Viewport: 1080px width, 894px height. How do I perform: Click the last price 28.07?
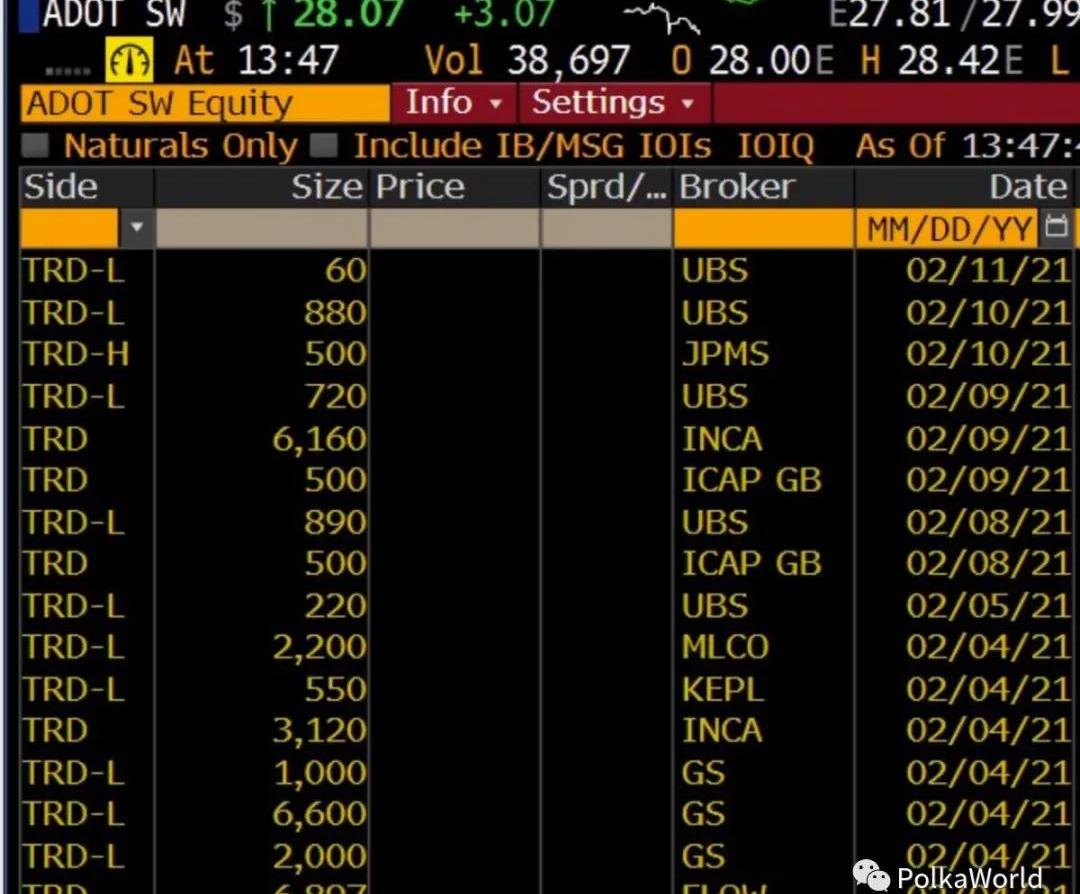tap(349, 14)
